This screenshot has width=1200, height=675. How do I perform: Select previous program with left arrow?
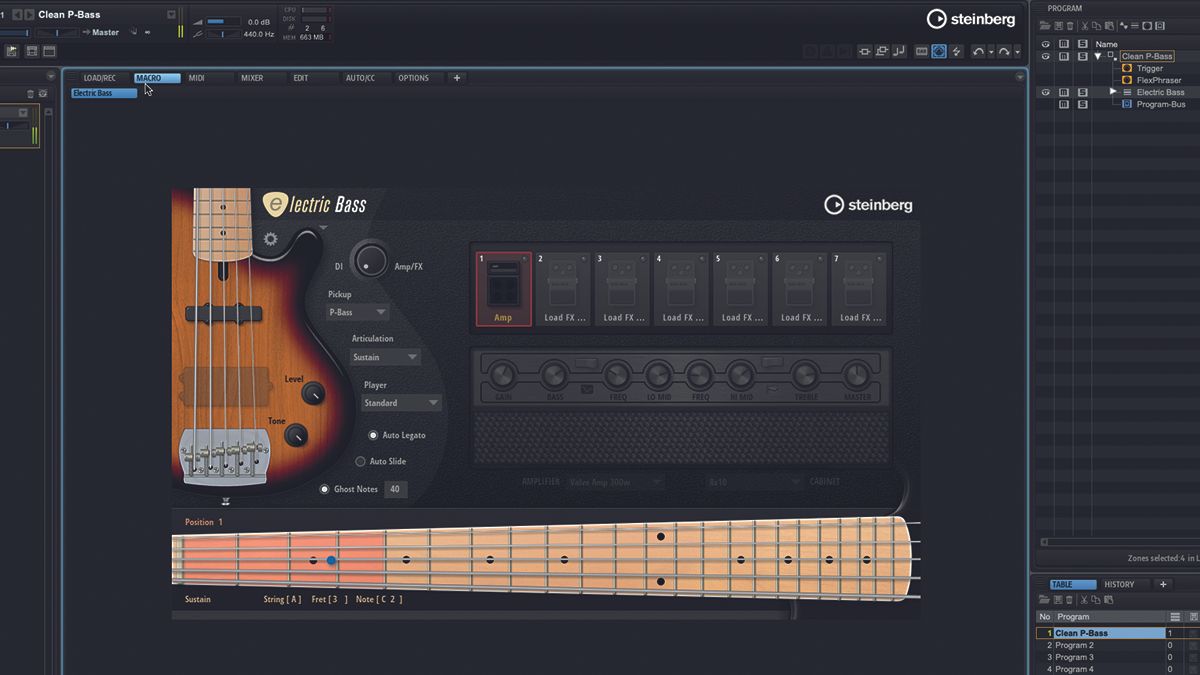(x=17, y=15)
